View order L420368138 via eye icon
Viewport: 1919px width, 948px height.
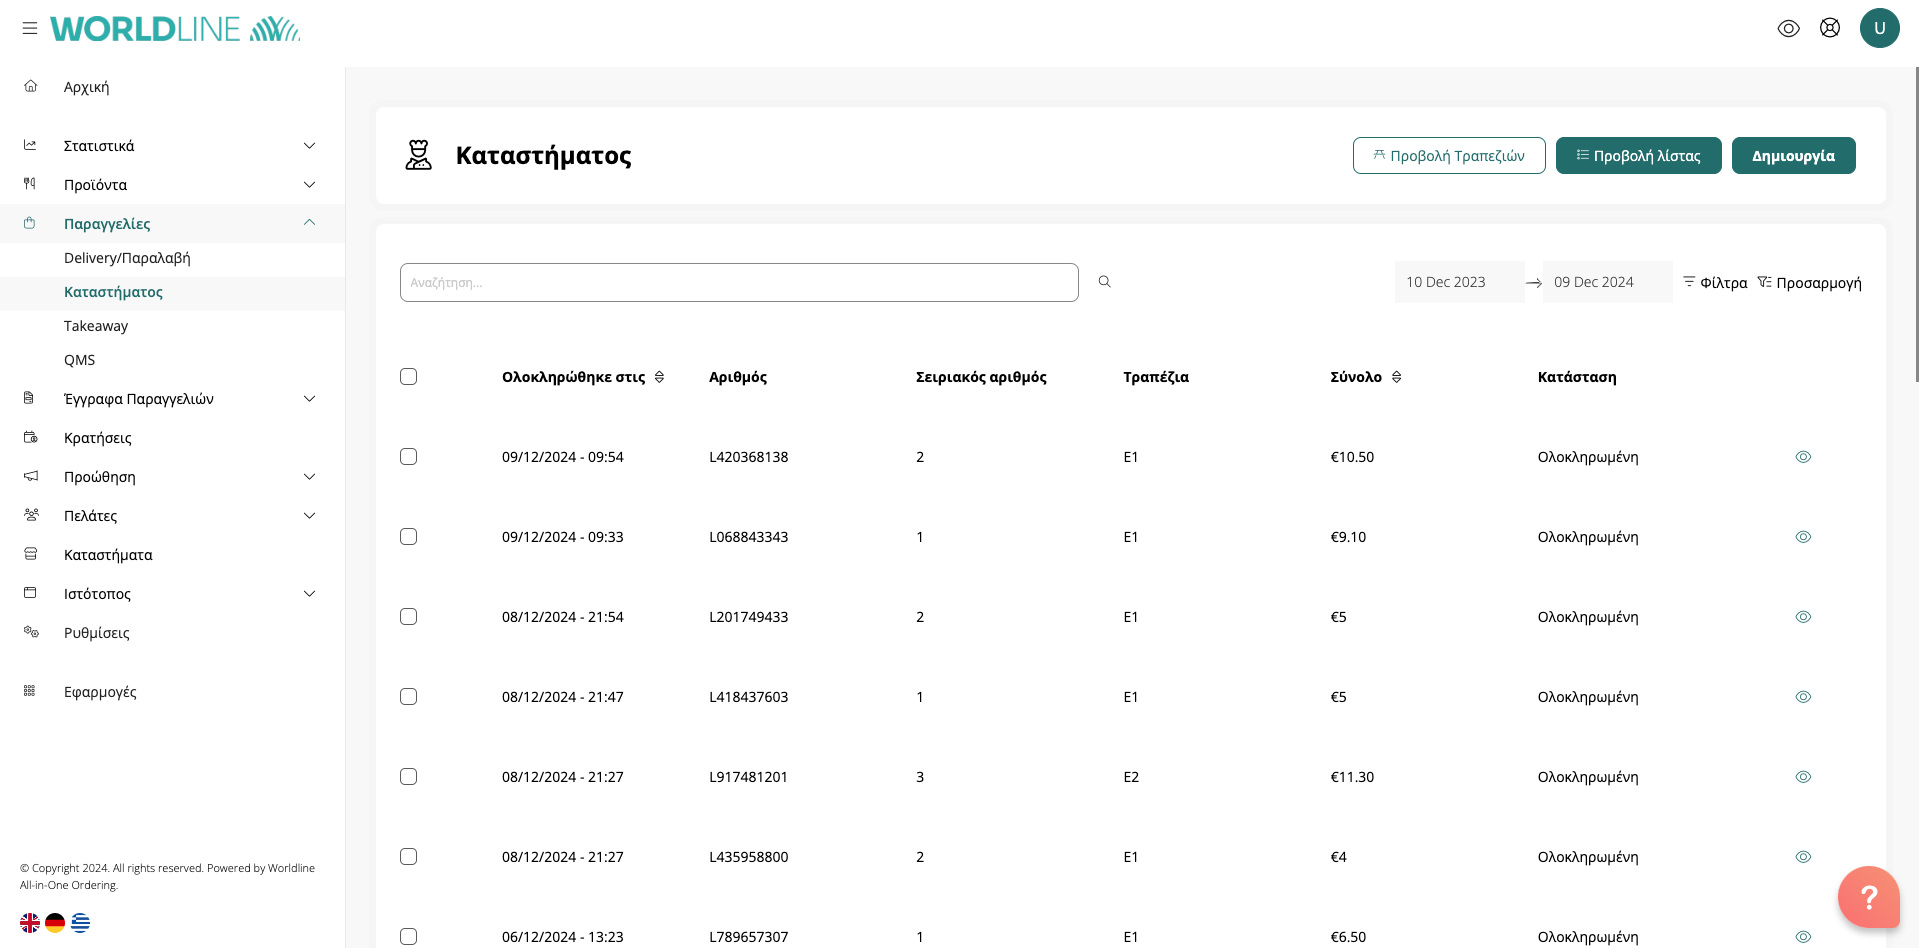click(1802, 457)
